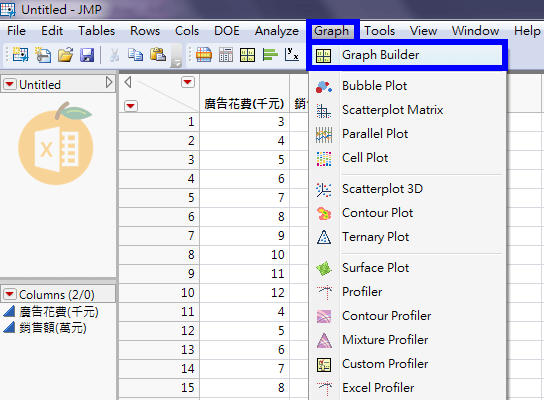Click the Cell Plot colored grid icon

point(324,159)
